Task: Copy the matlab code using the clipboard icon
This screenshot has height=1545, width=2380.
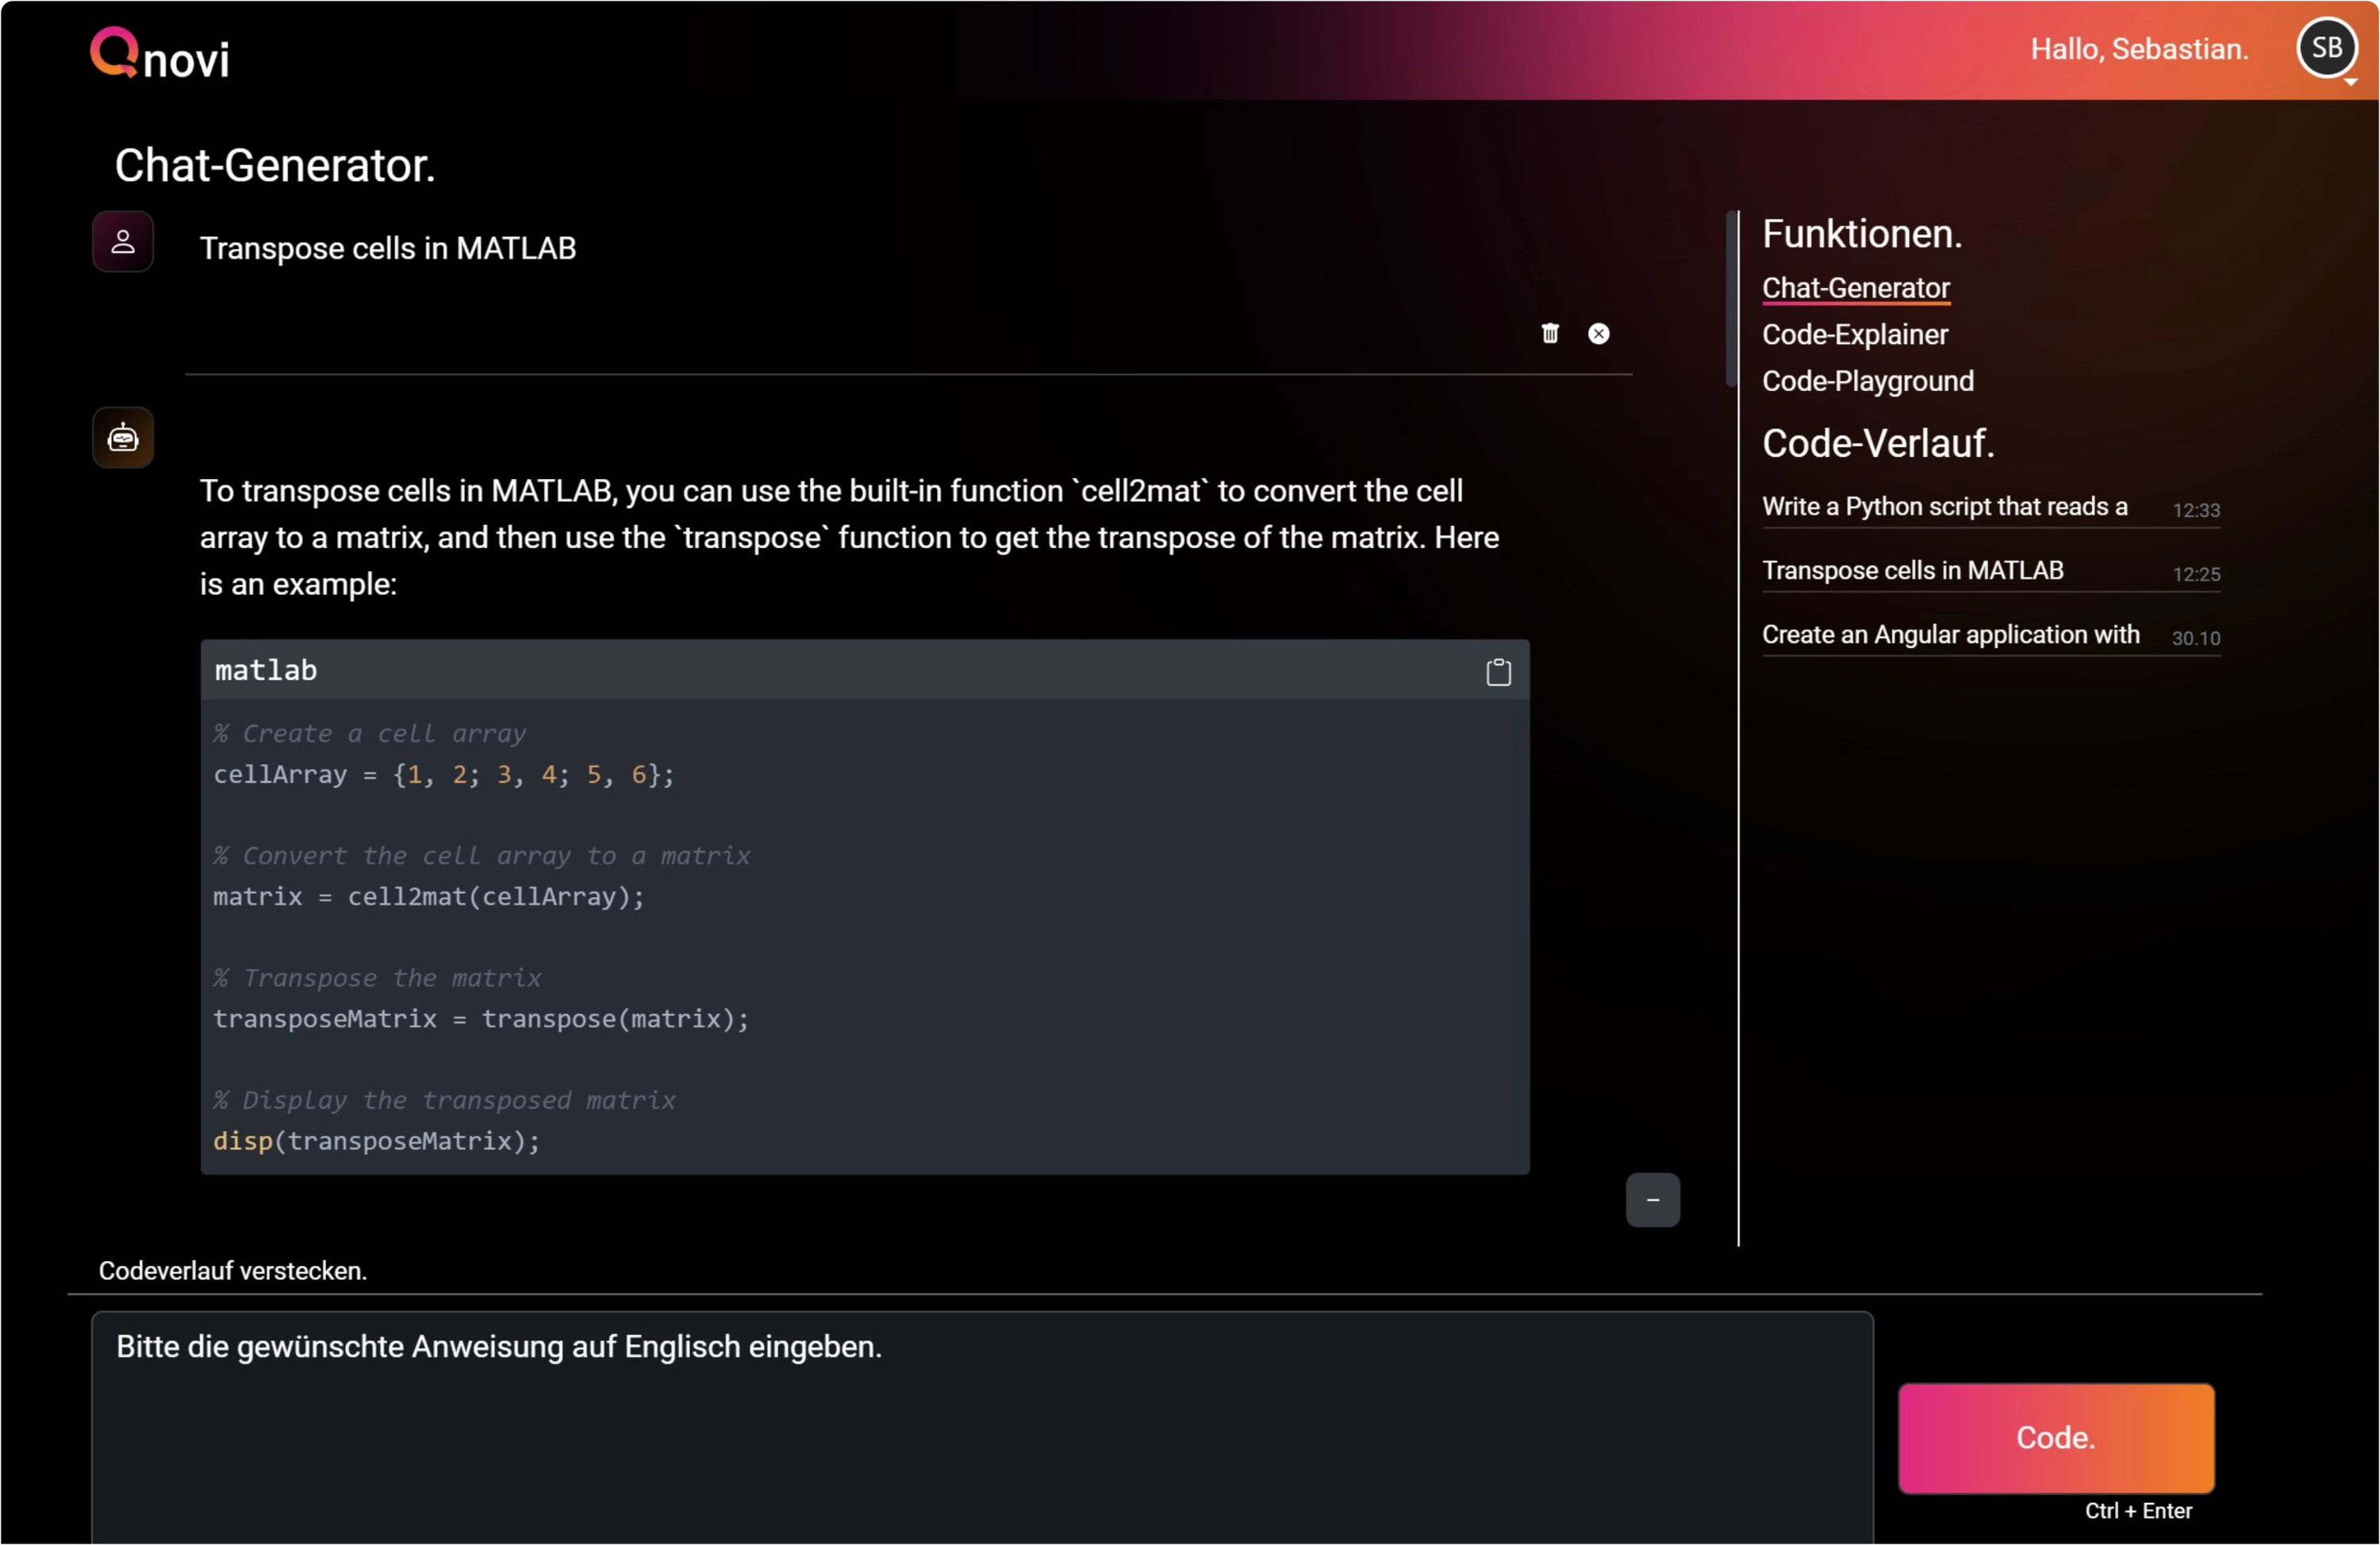Action: point(1498,671)
